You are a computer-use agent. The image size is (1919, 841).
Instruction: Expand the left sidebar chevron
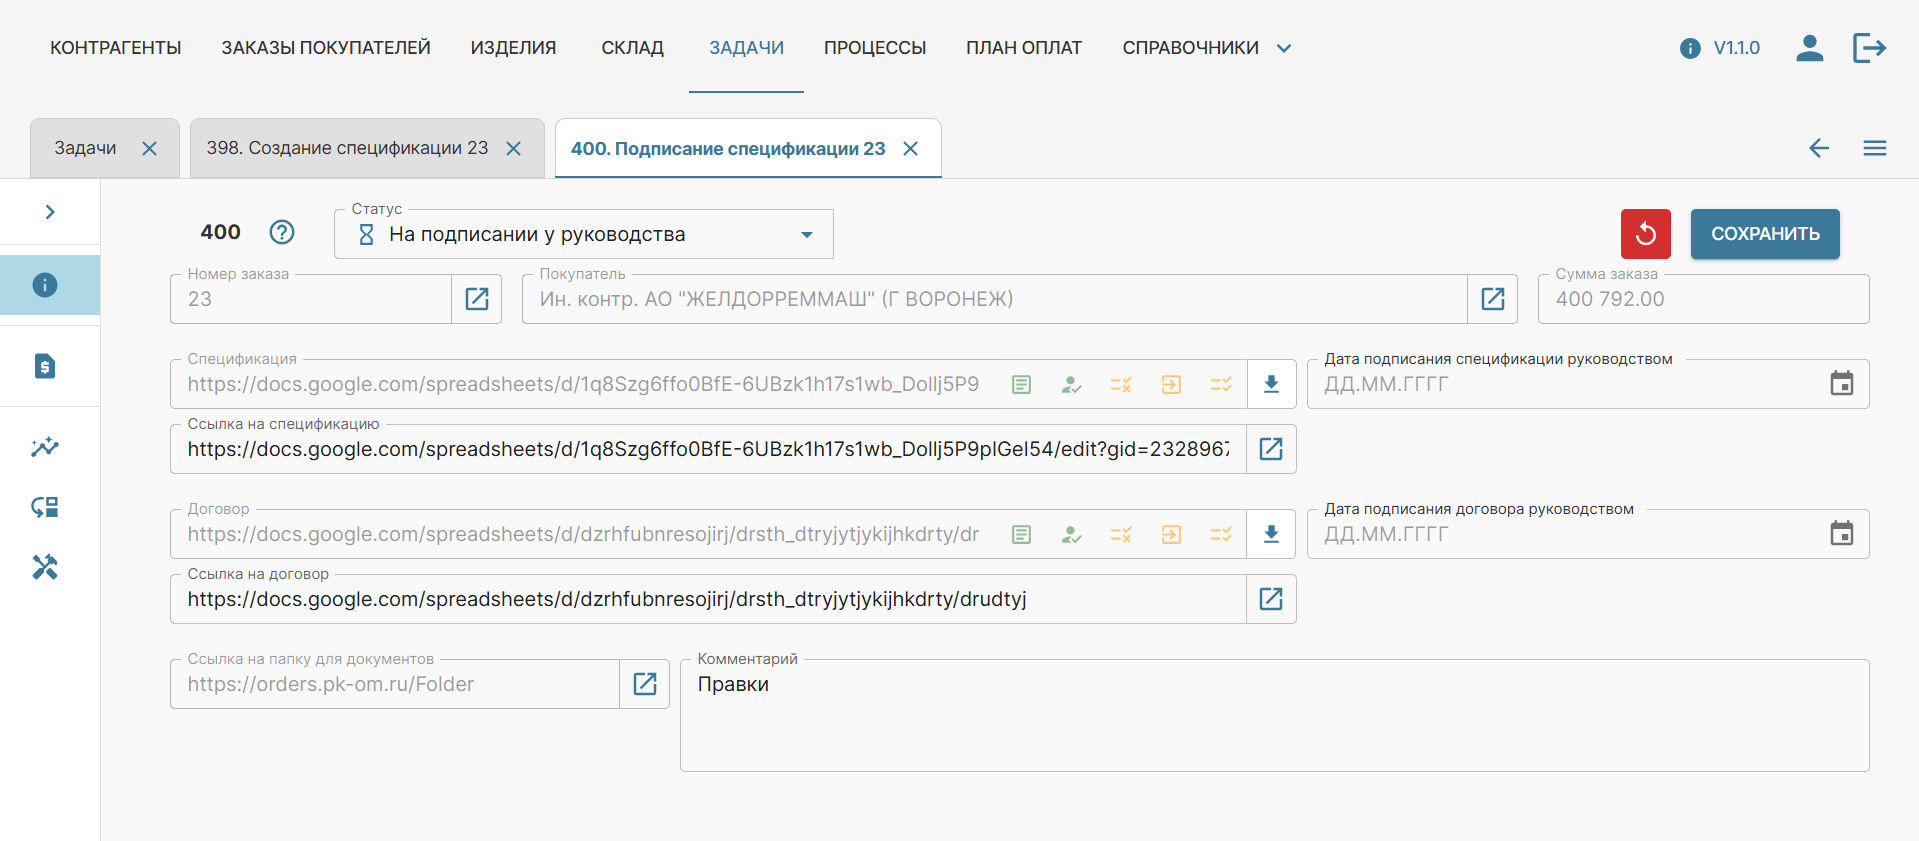click(x=50, y=212)
